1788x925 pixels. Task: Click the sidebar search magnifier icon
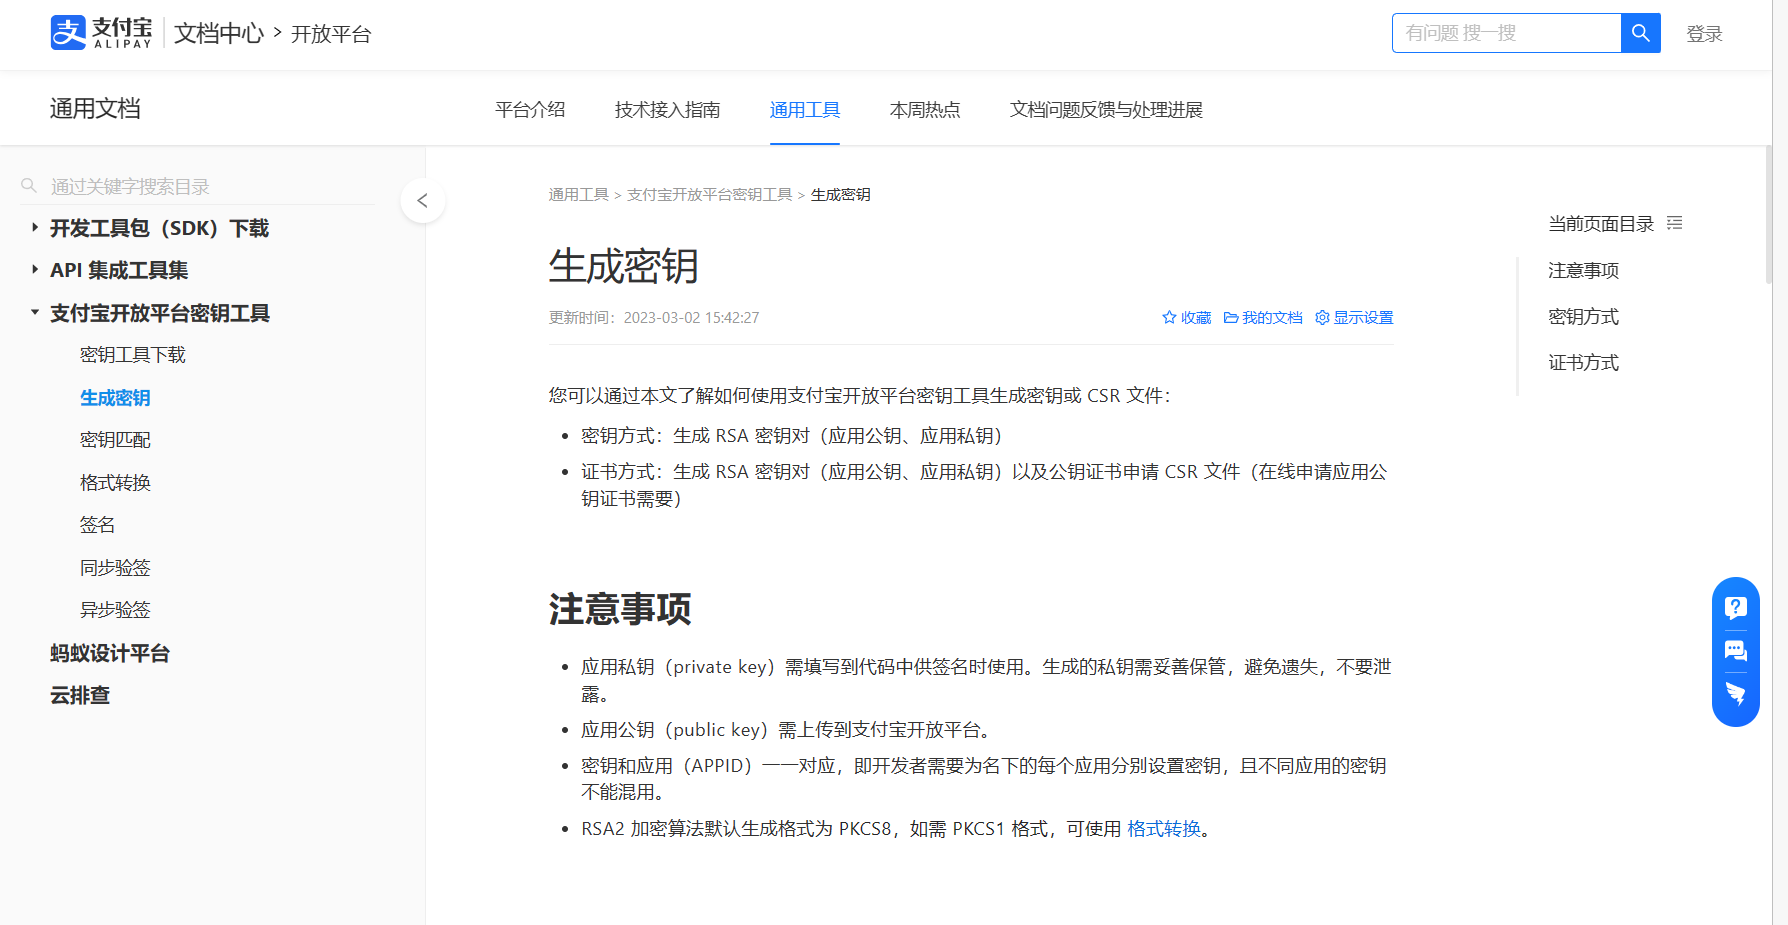click(29, 186)
